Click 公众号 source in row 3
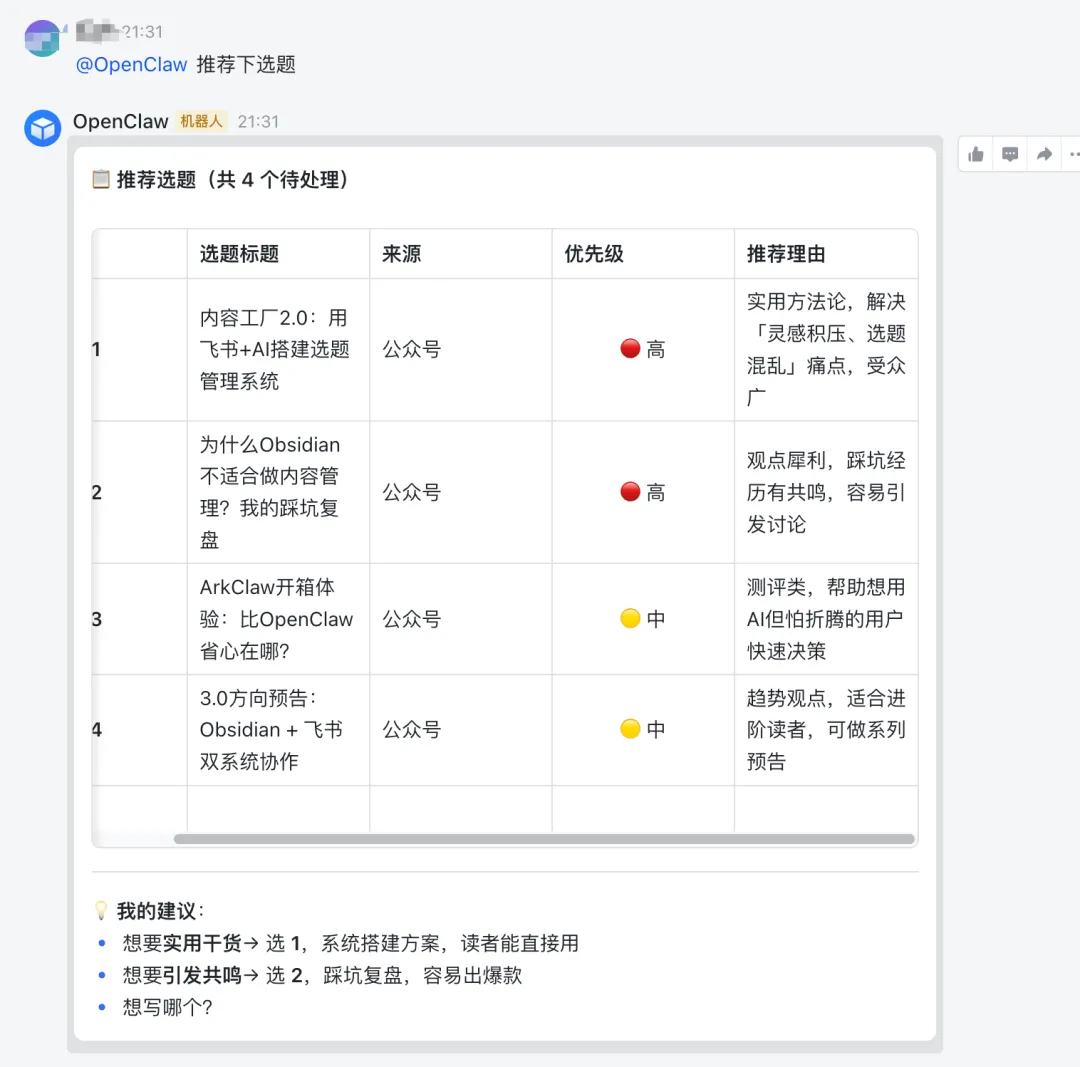This screenshot has width=1080, height=1067. [x=412, y=619]
